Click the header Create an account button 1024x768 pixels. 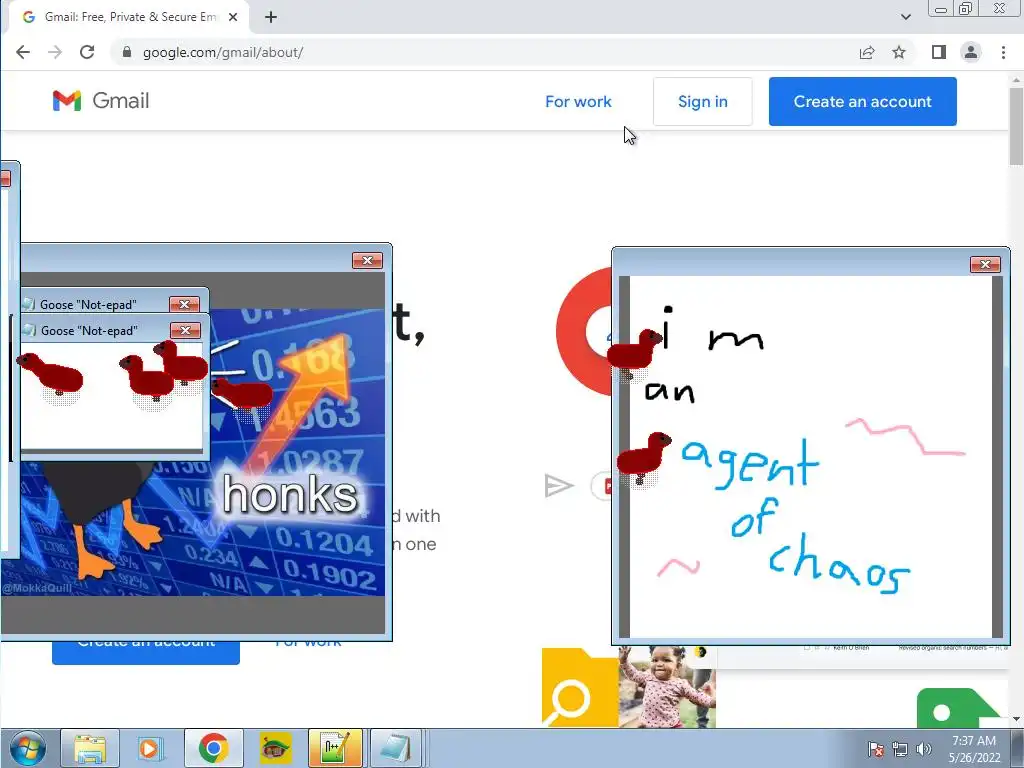863,101
